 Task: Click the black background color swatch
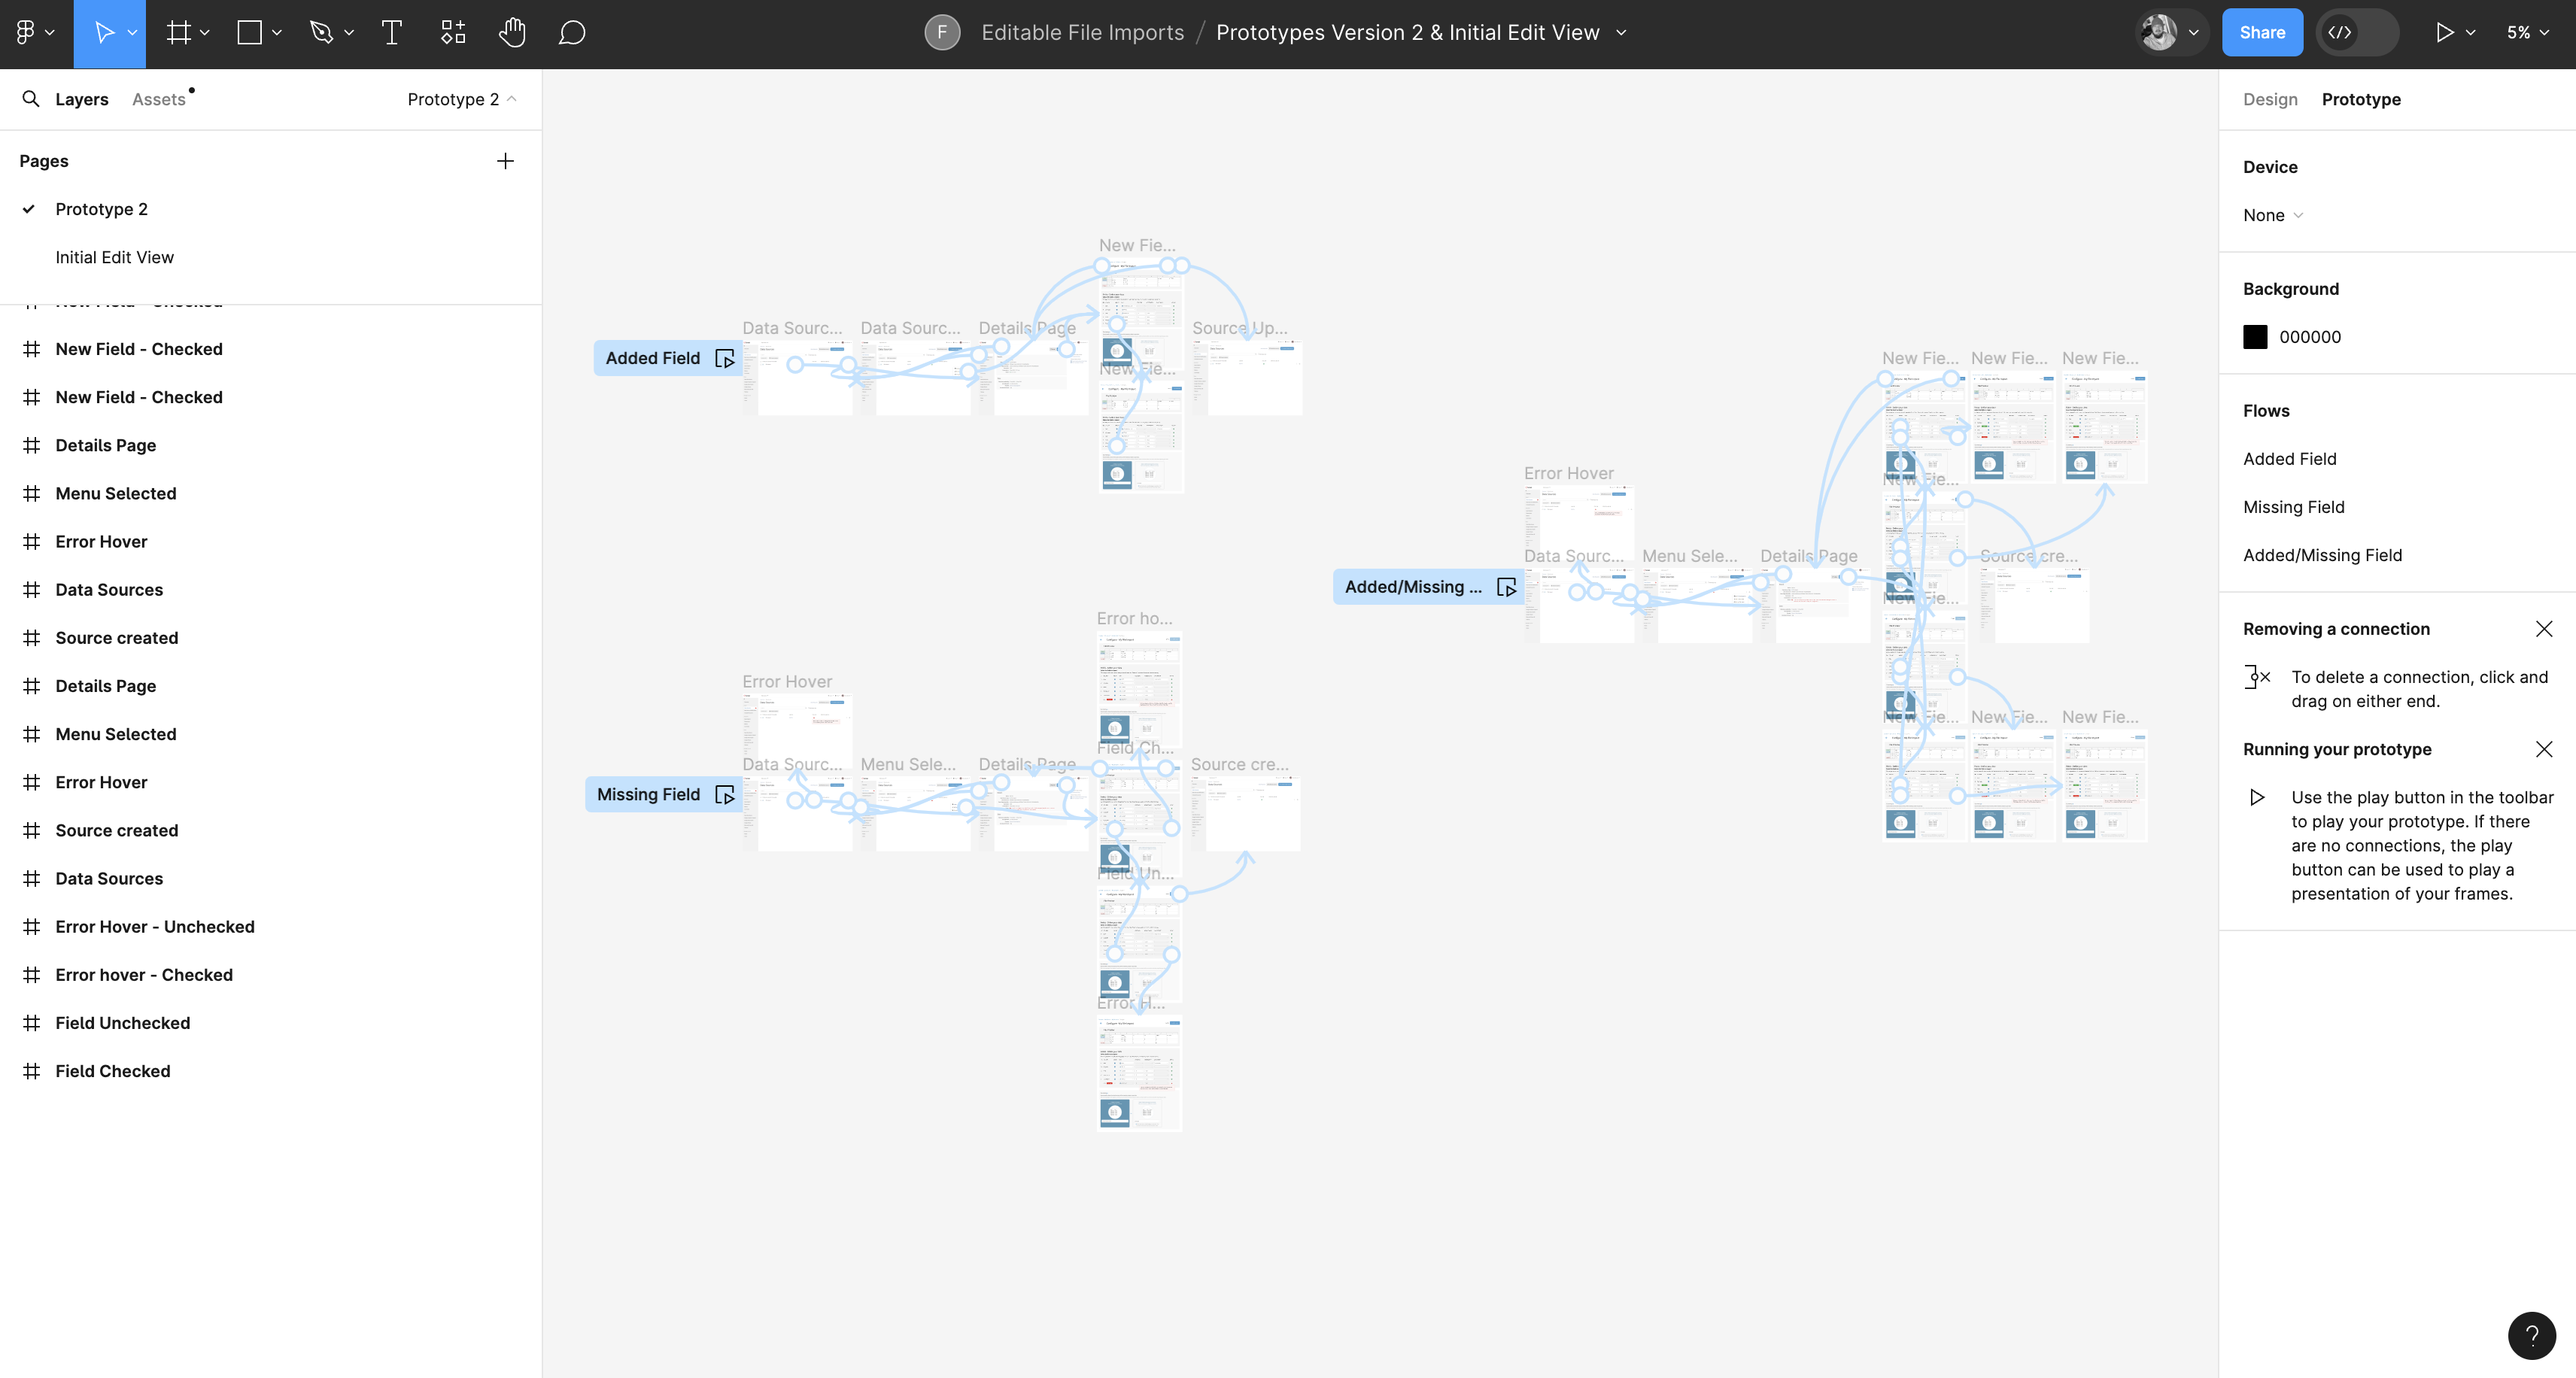tap(2255, 337)
